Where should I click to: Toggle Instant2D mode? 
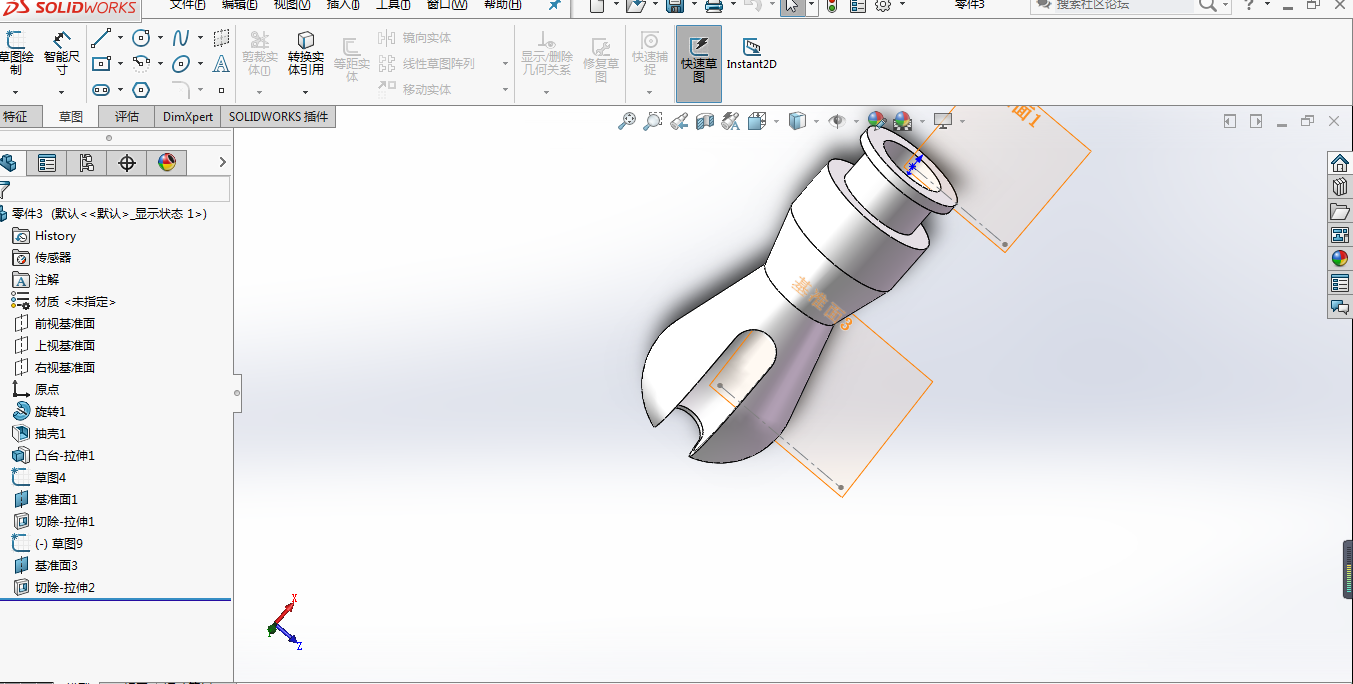[x=751, y=53]
